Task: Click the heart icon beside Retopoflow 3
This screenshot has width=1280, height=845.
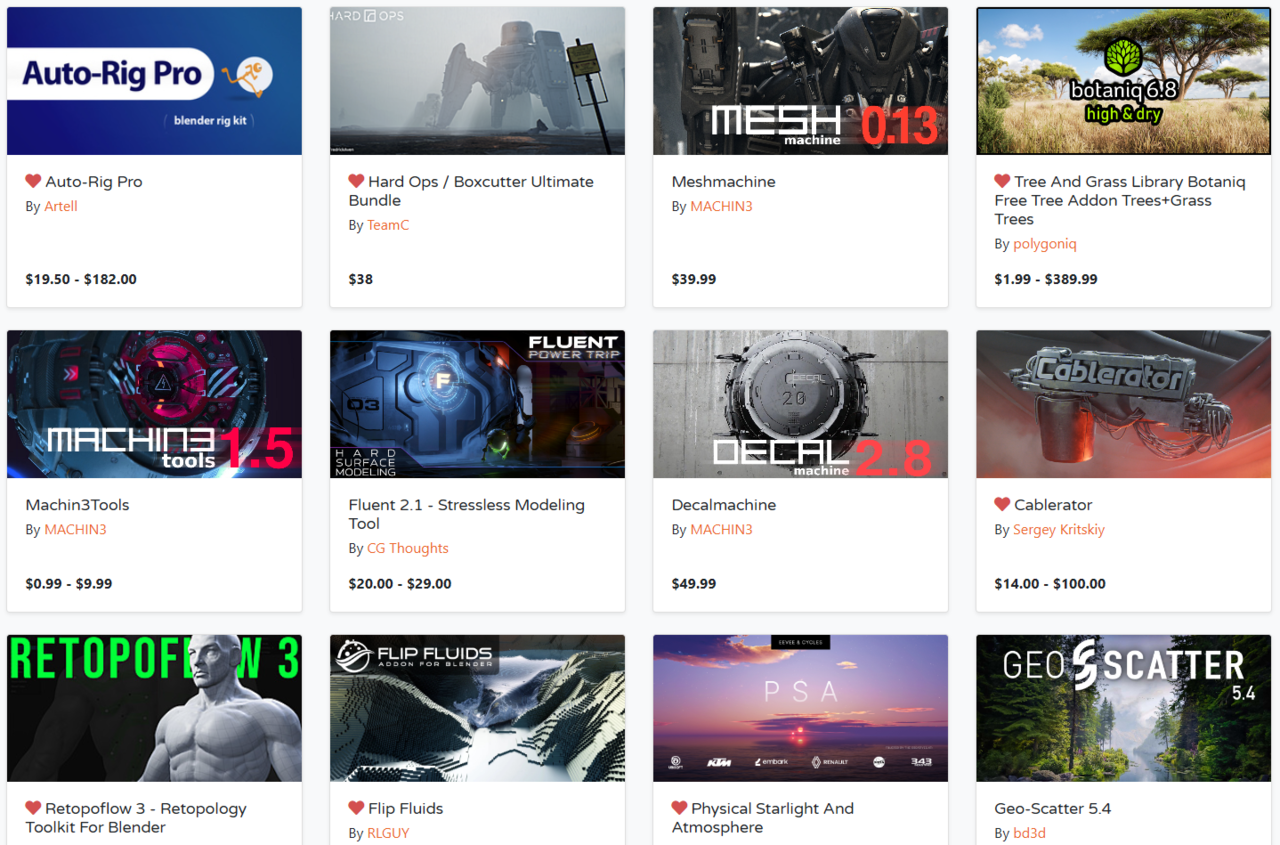Action: coord(33,808)
